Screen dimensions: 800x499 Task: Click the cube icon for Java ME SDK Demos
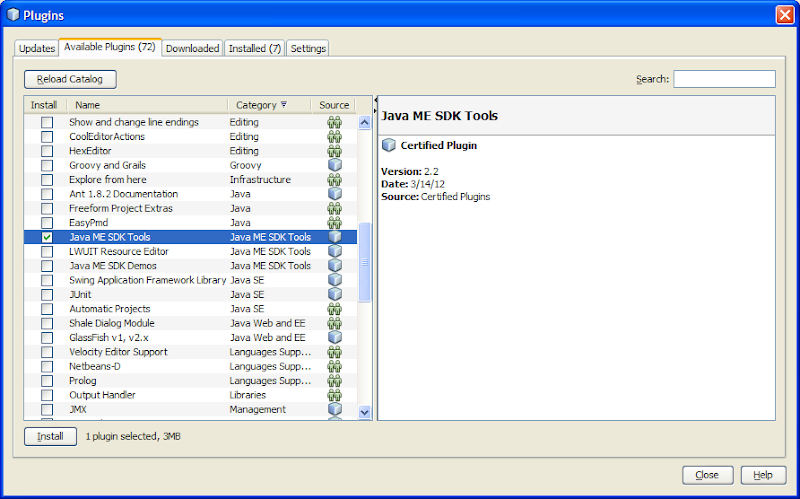pyautogui.click(x=335, y=265)
